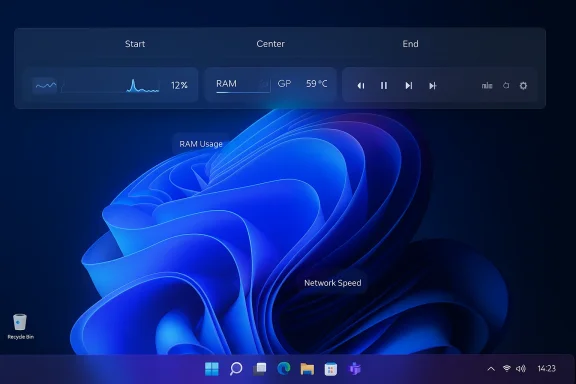The height and width of the screenshot is (384, 576).
Task: Open File Explorer from taskbar
Action: [307, 369]
